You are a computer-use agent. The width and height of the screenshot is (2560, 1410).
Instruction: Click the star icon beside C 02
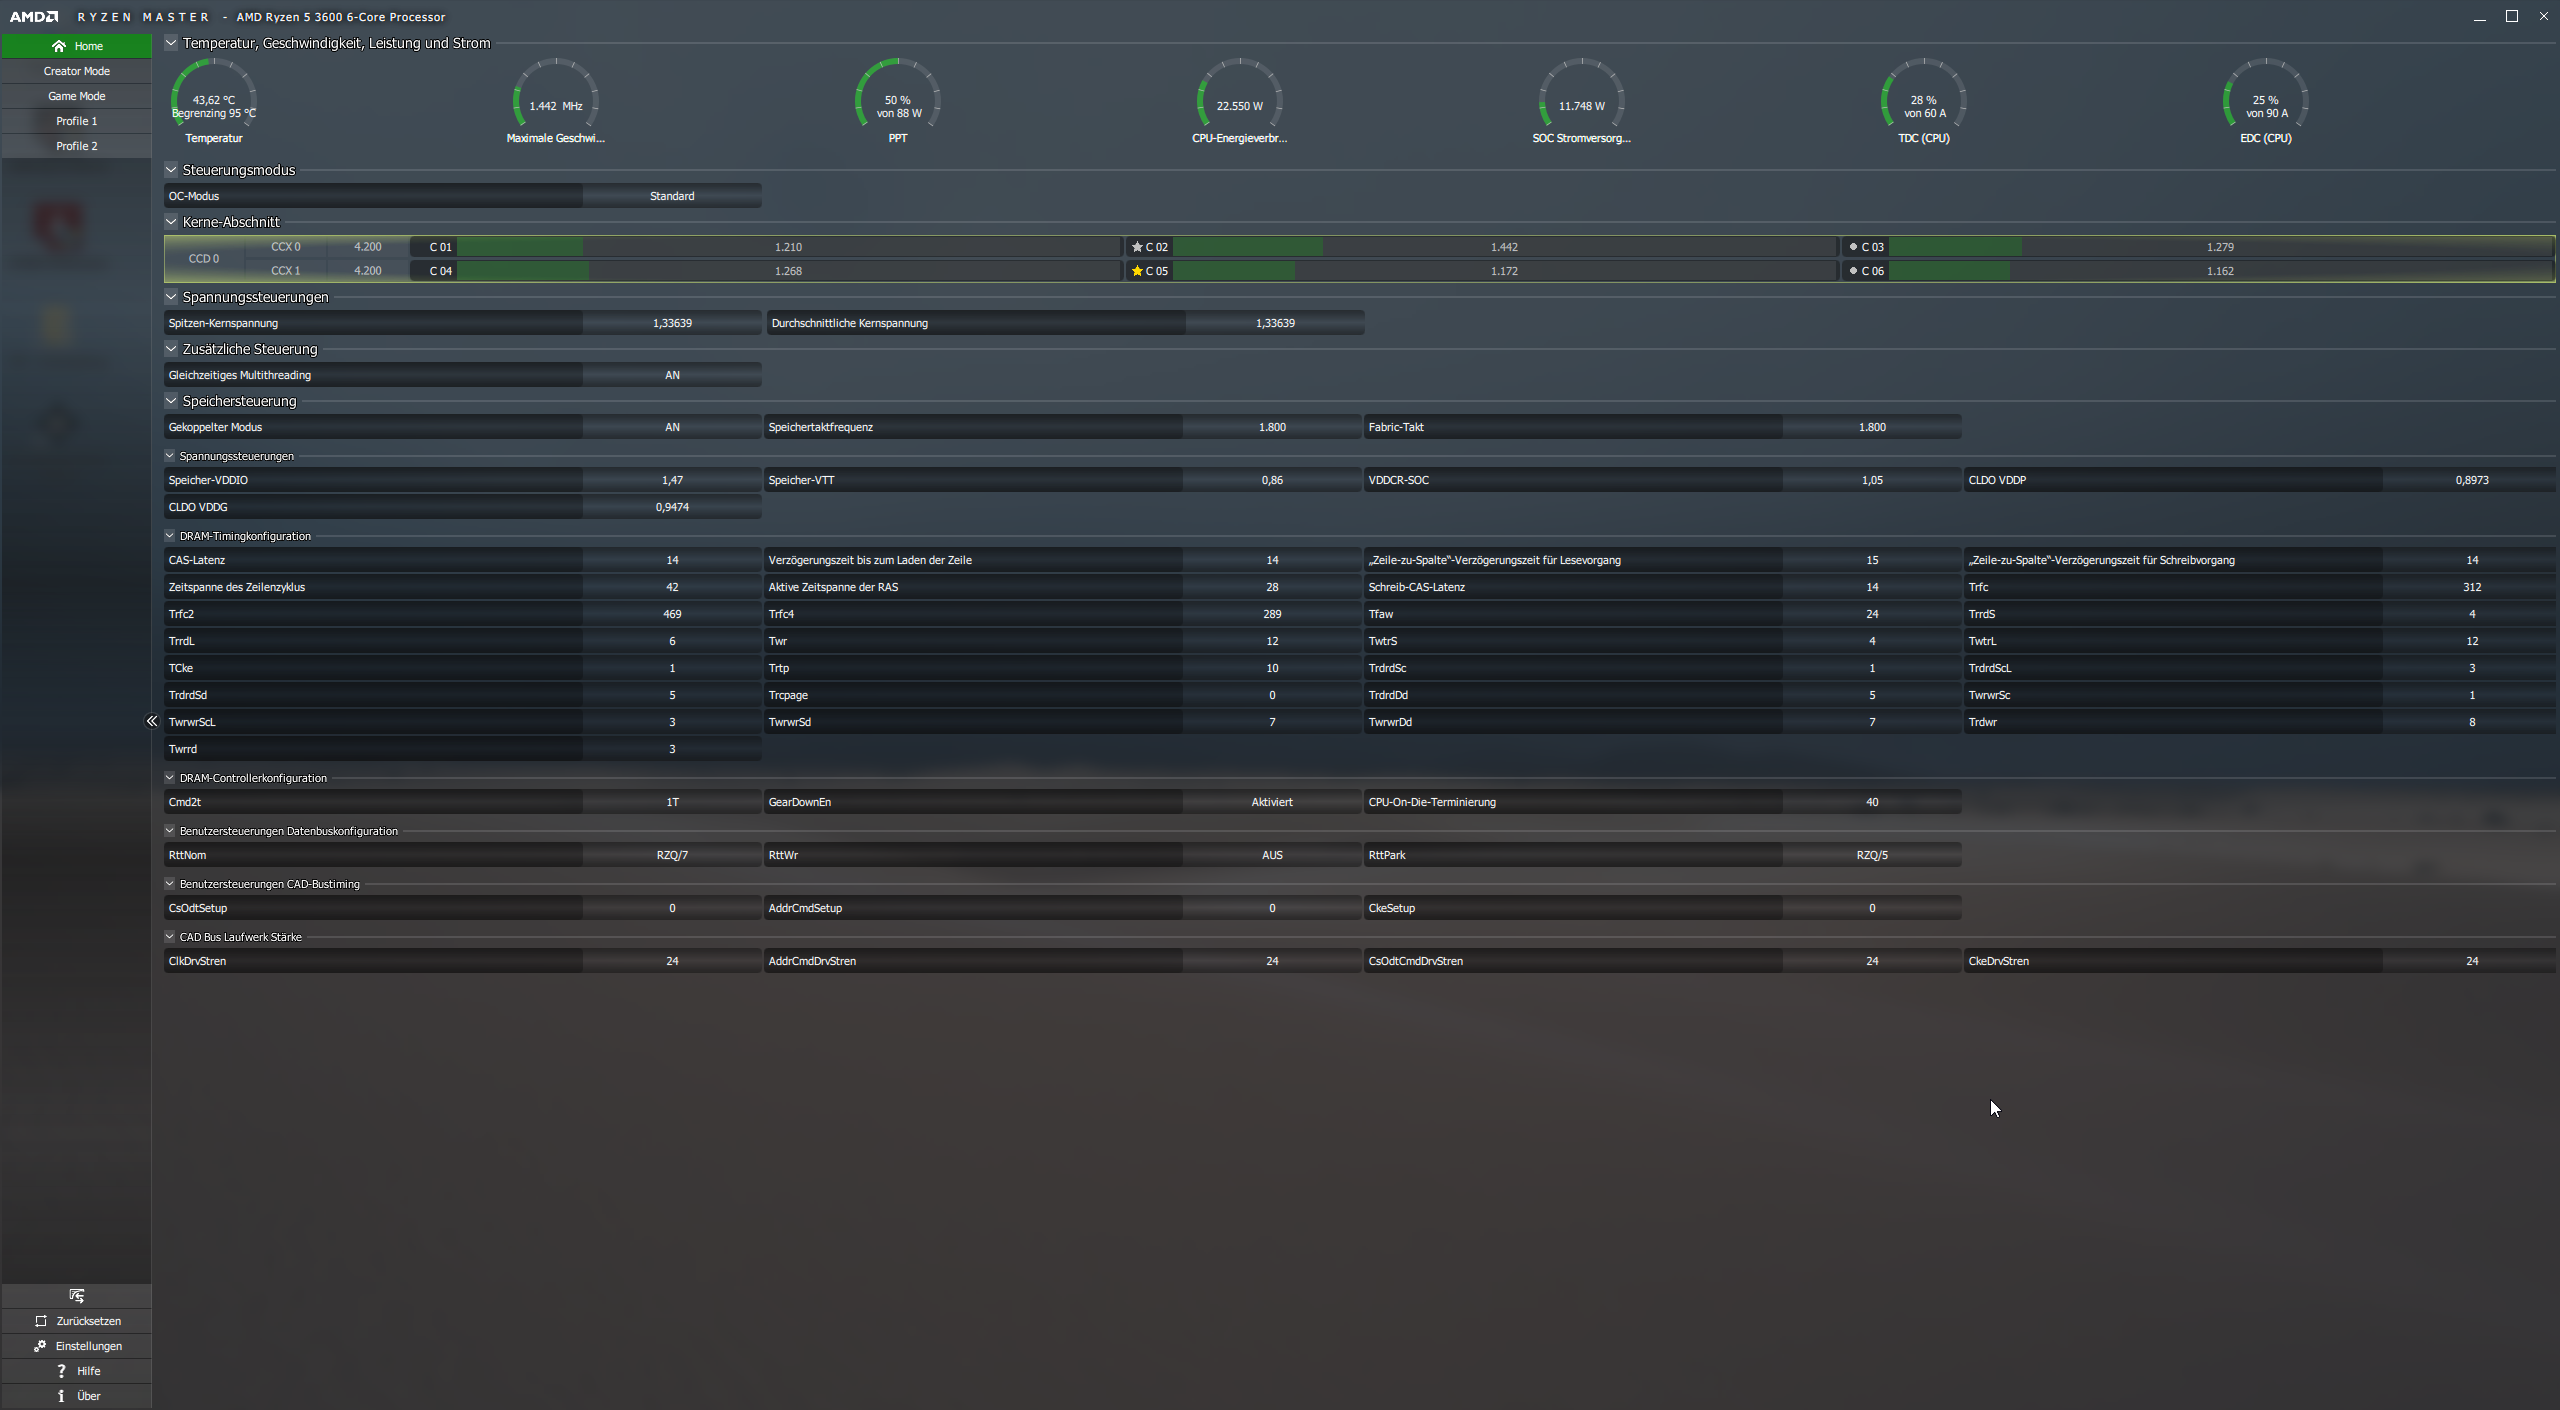[x=1137, y=247]
